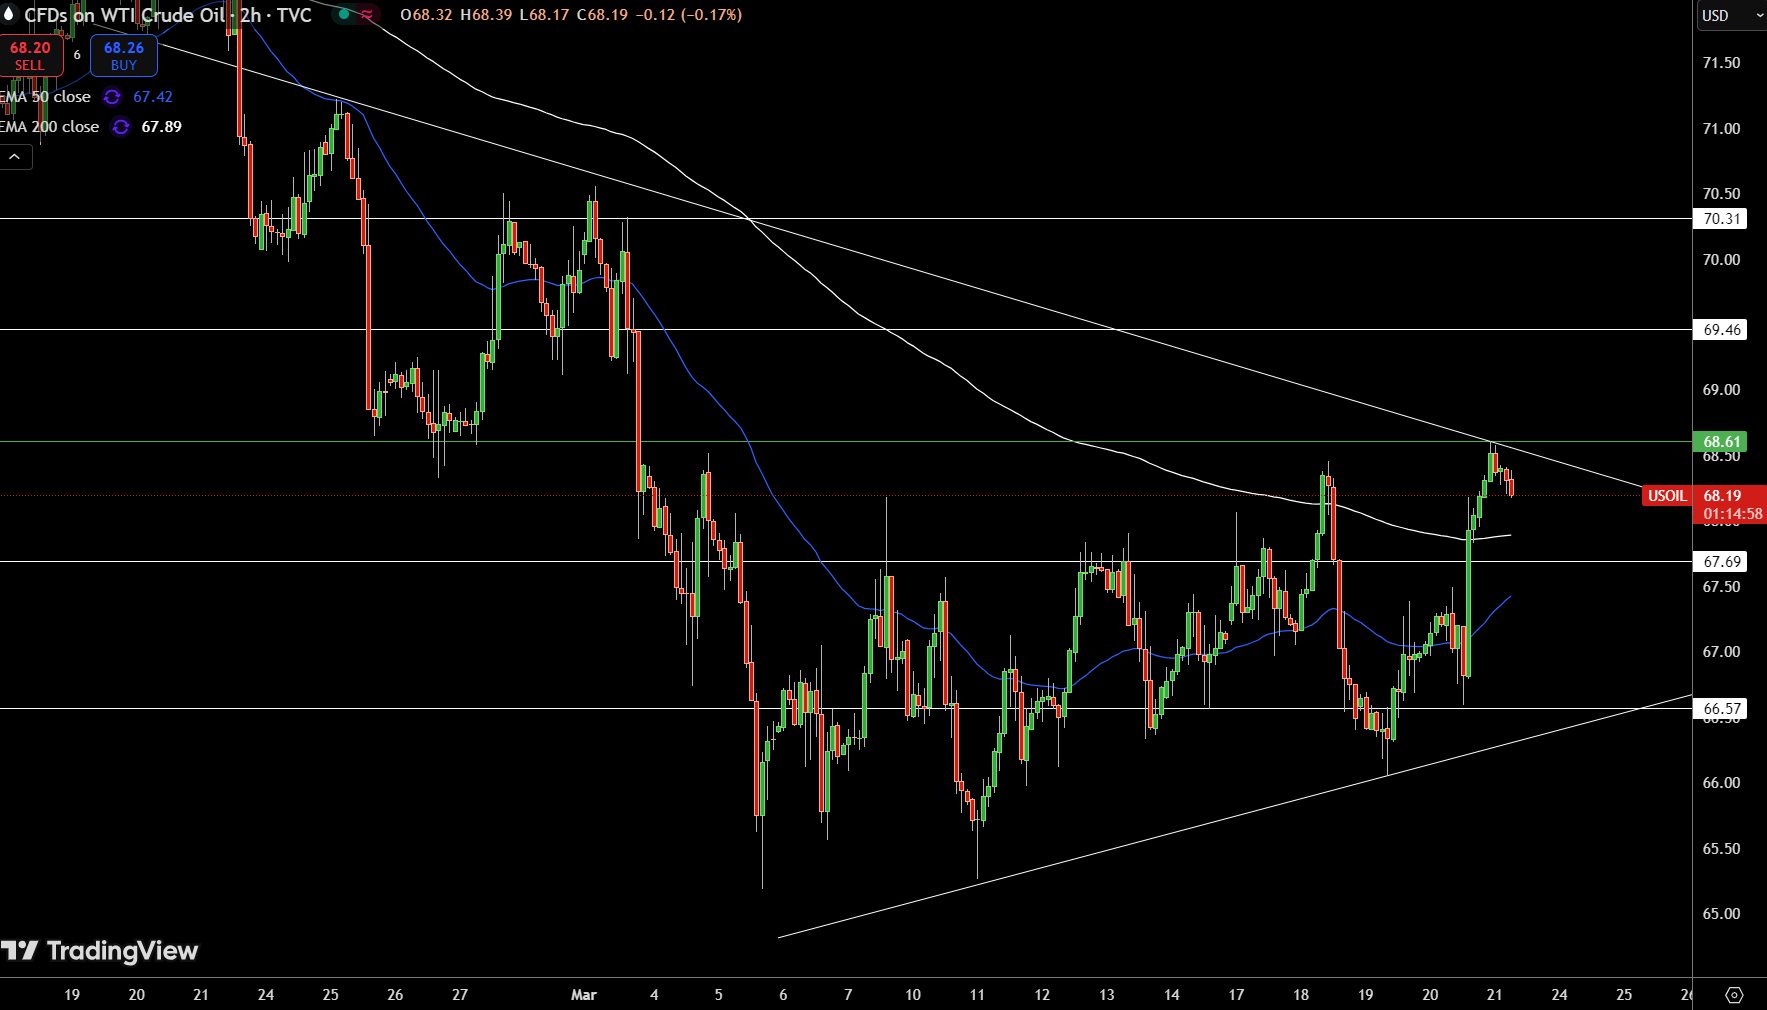Click the USOIL price label tag
This screenshot has height=1010, width=1767.
pos(1667,496)
